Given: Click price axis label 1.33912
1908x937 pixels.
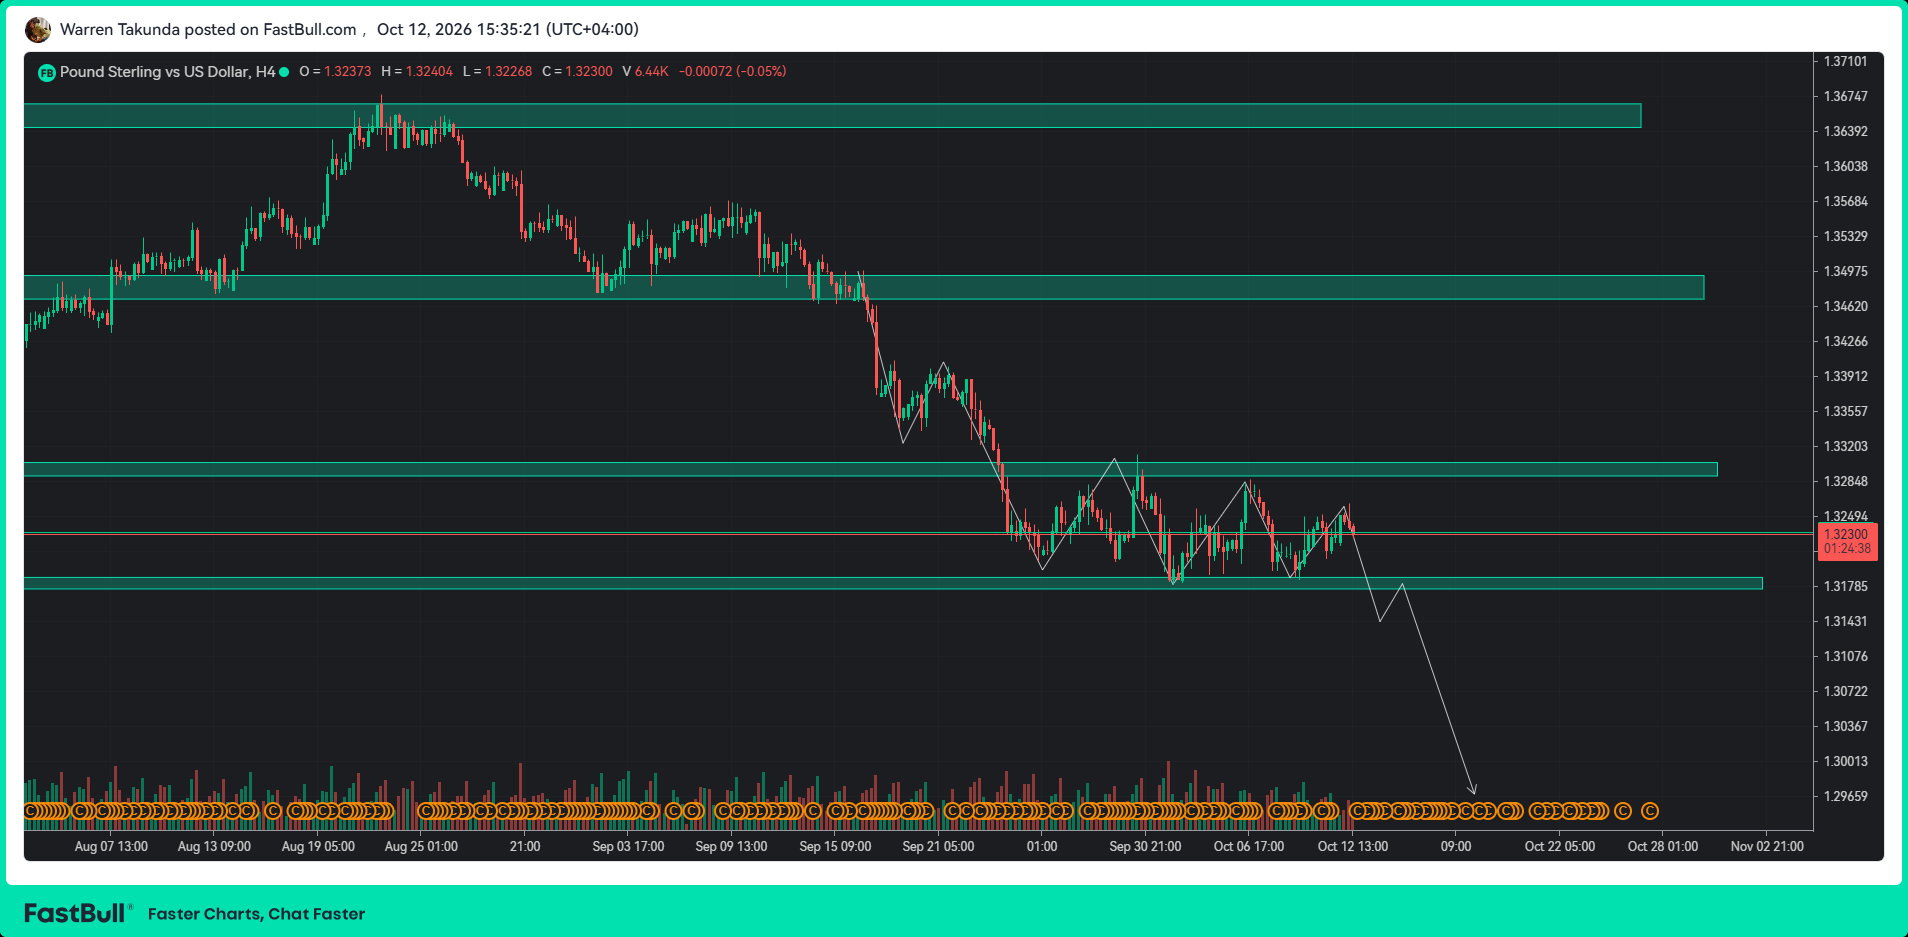Looking at the screenshot, I should click(x=1845, y=377).
